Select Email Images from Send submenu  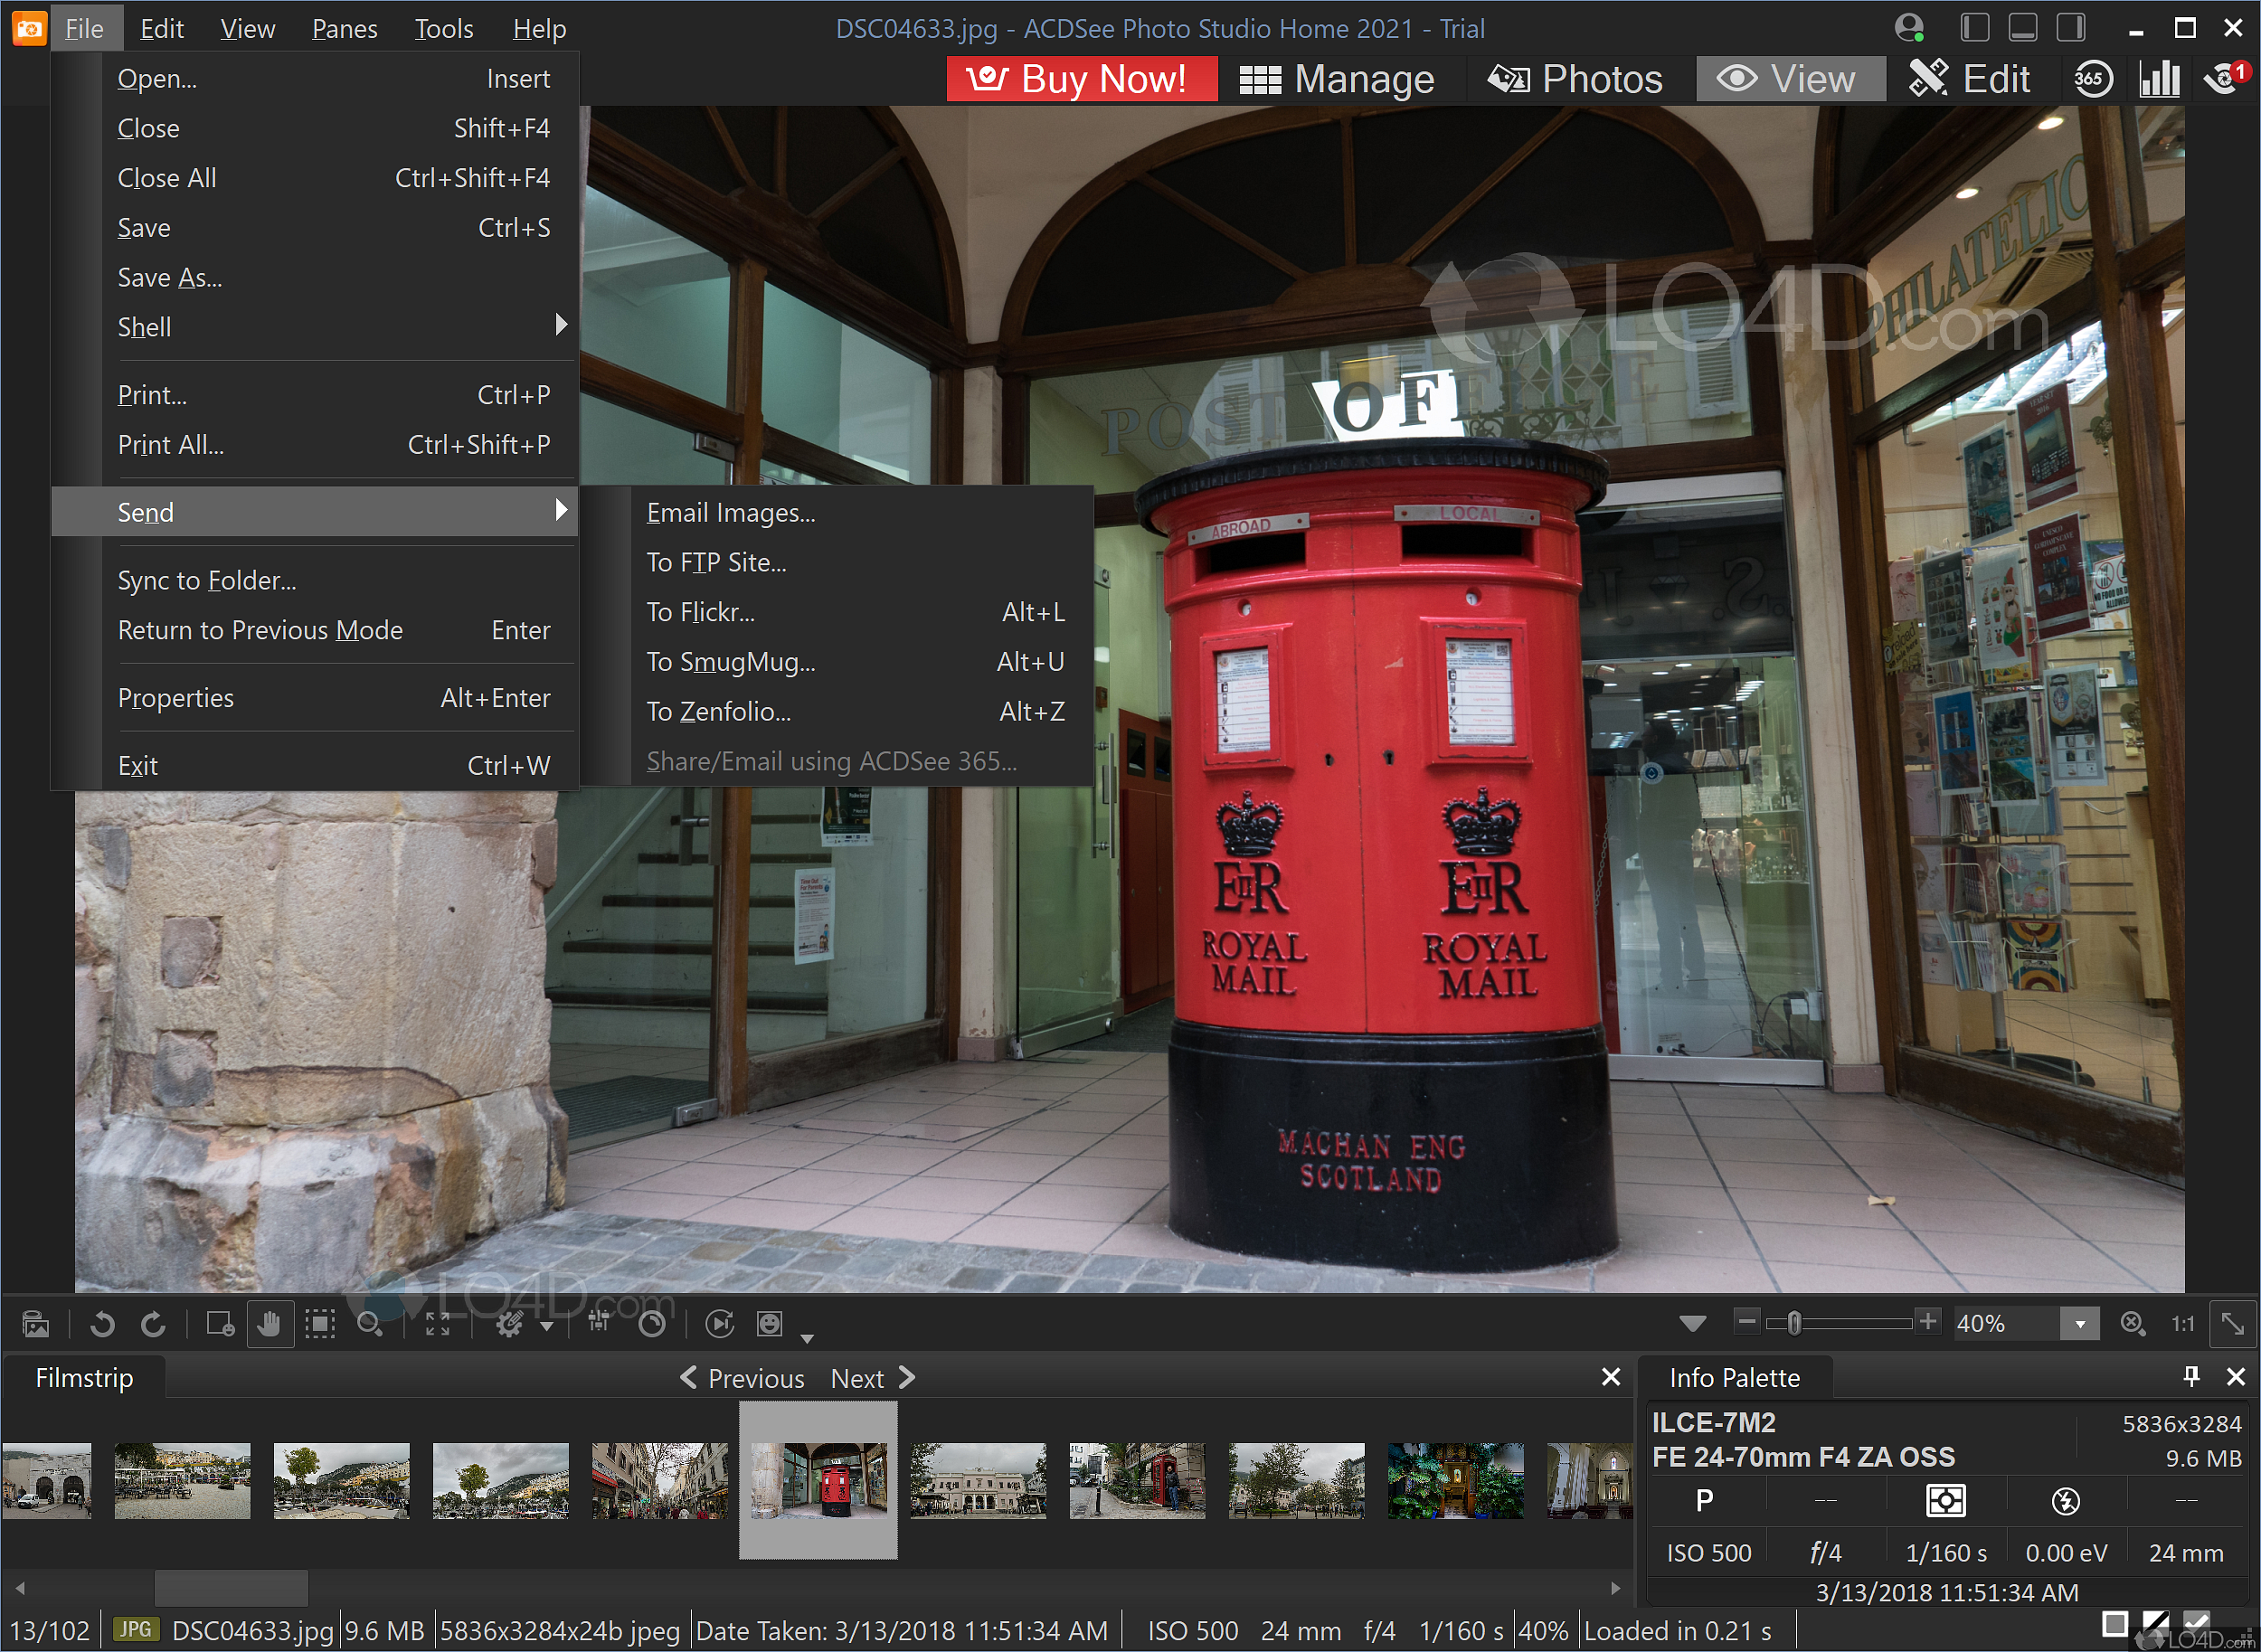(731, 513)
